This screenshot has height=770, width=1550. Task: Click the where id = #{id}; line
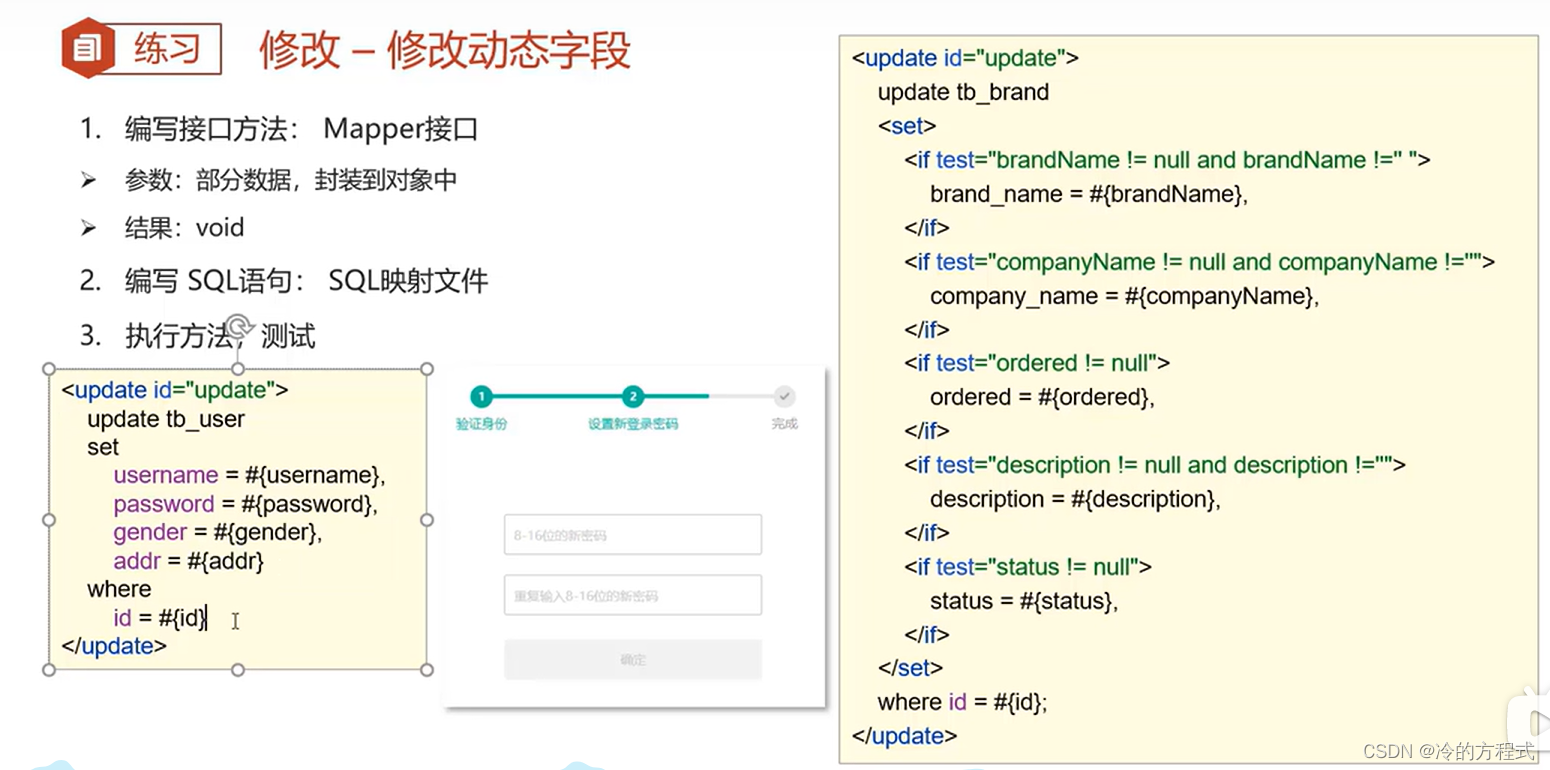pyautogui.click(x=963, y=703)
